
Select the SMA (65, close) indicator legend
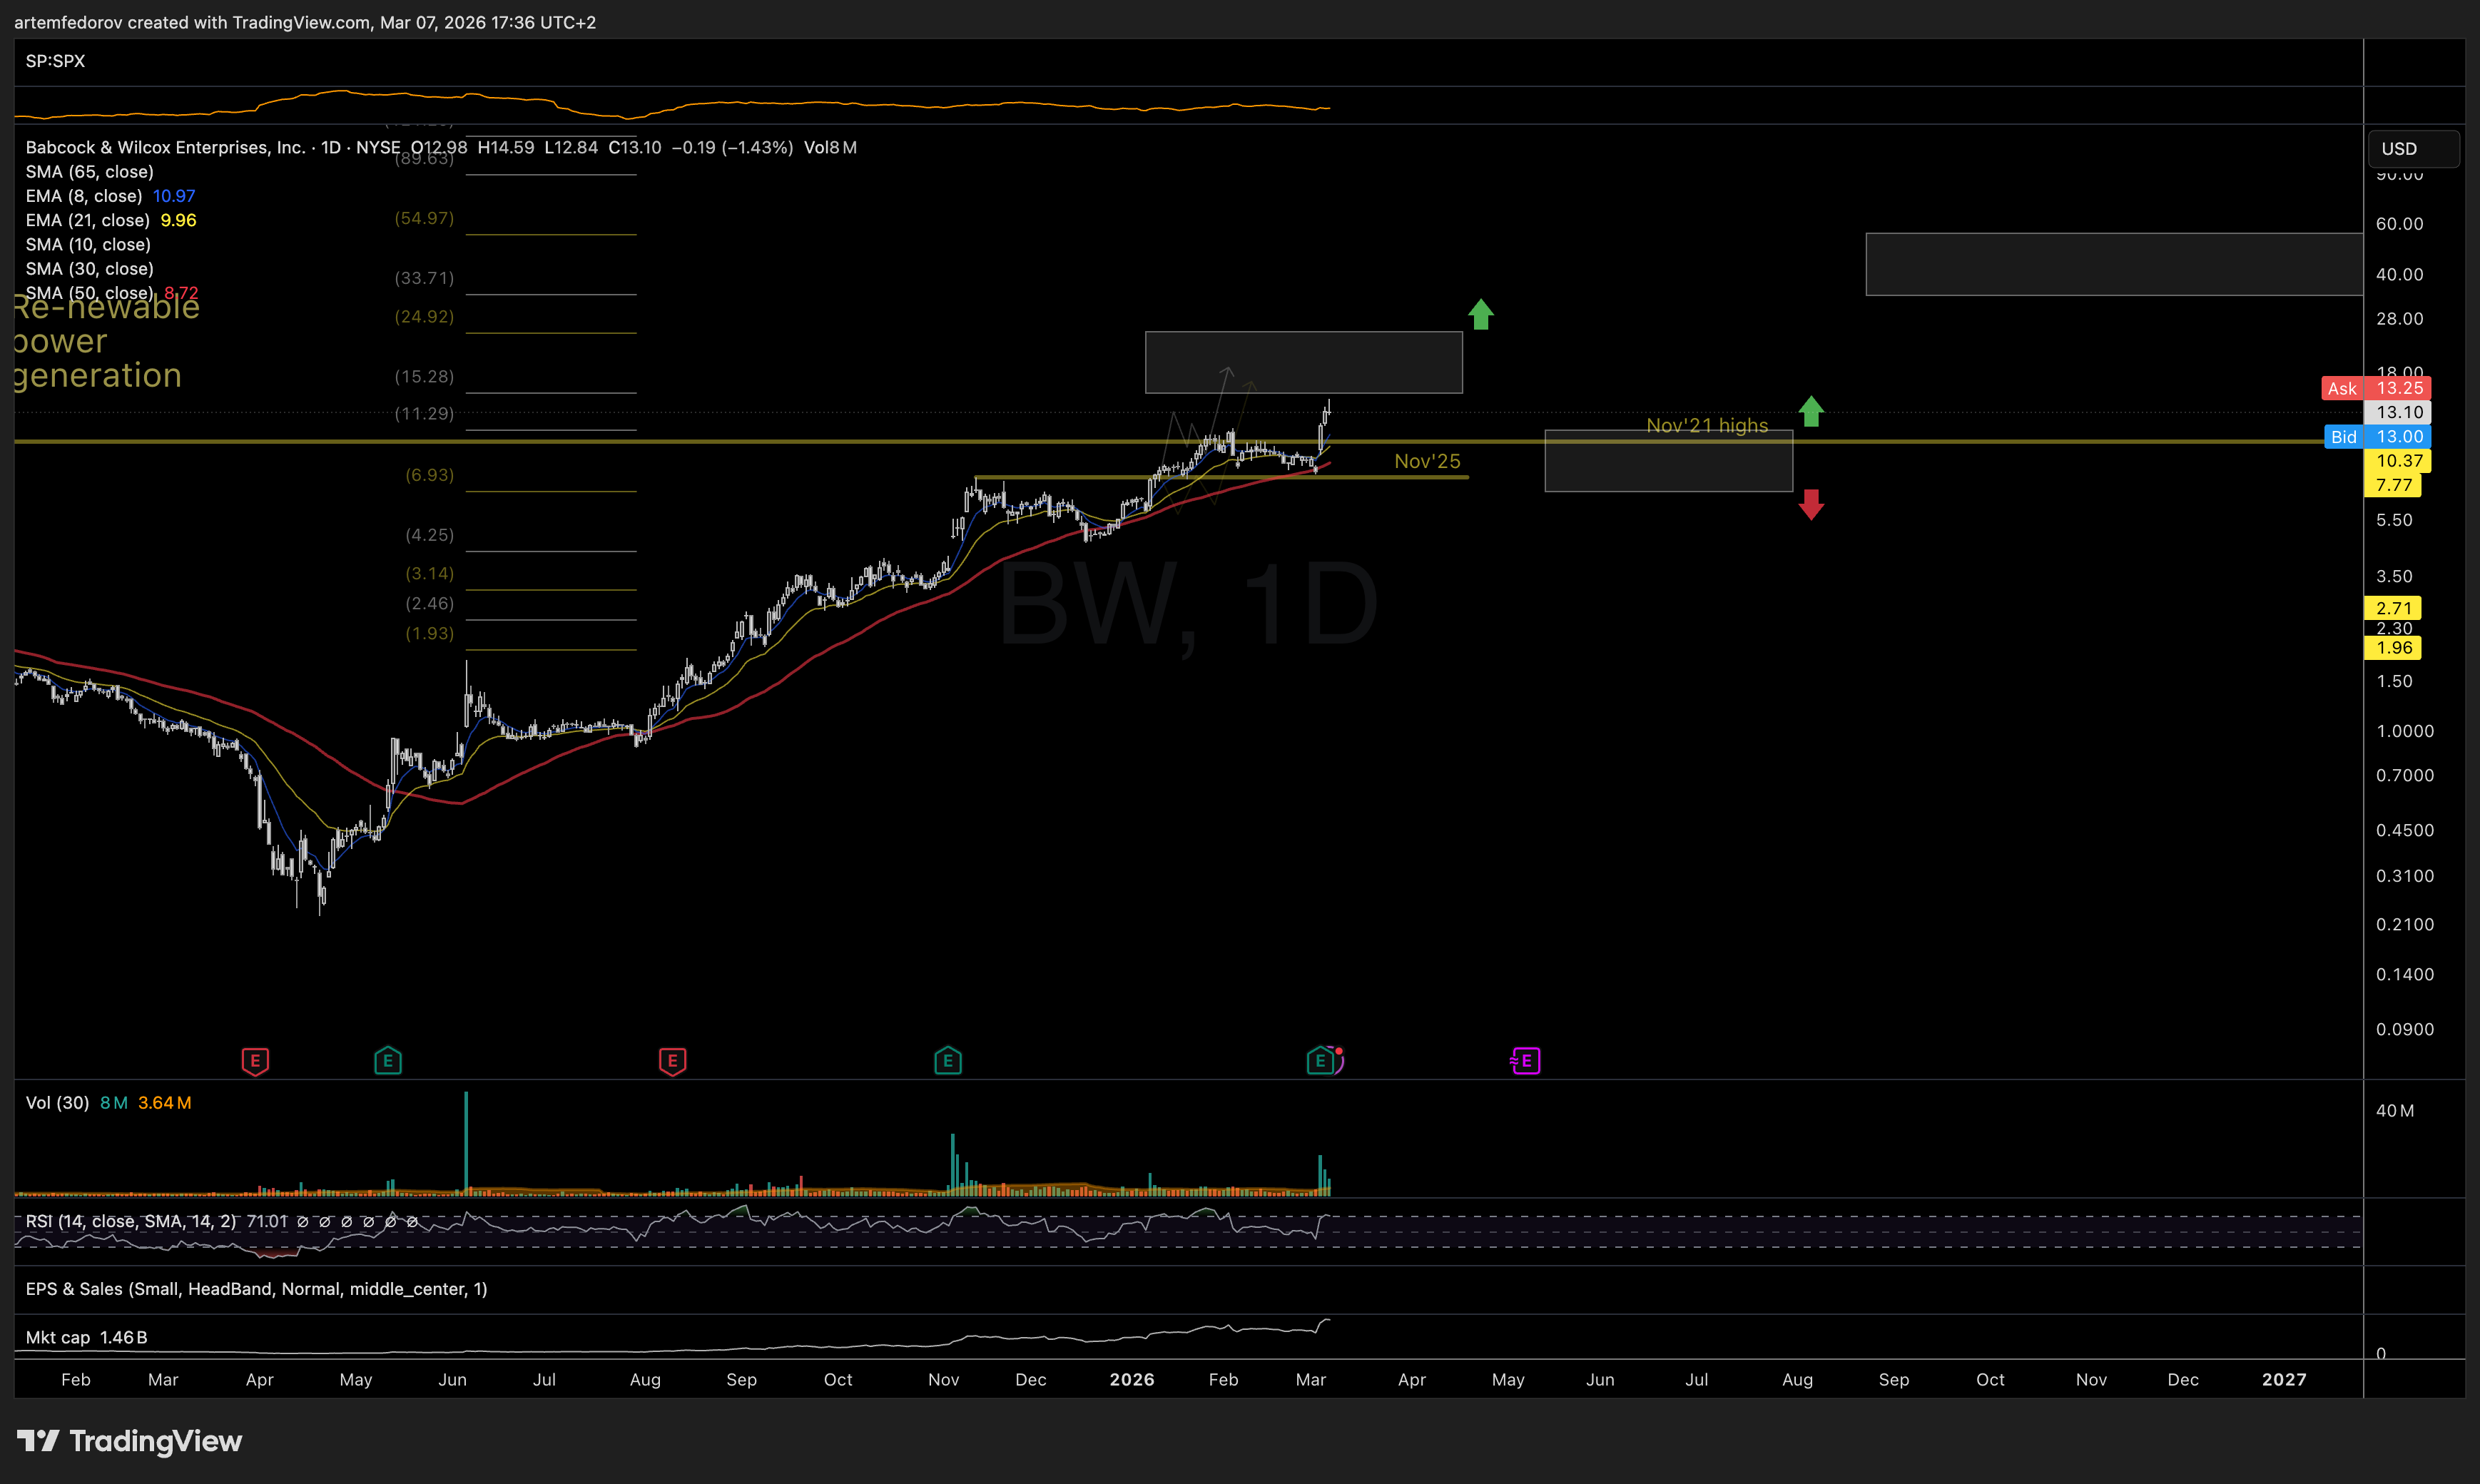[x=90, y=172]
